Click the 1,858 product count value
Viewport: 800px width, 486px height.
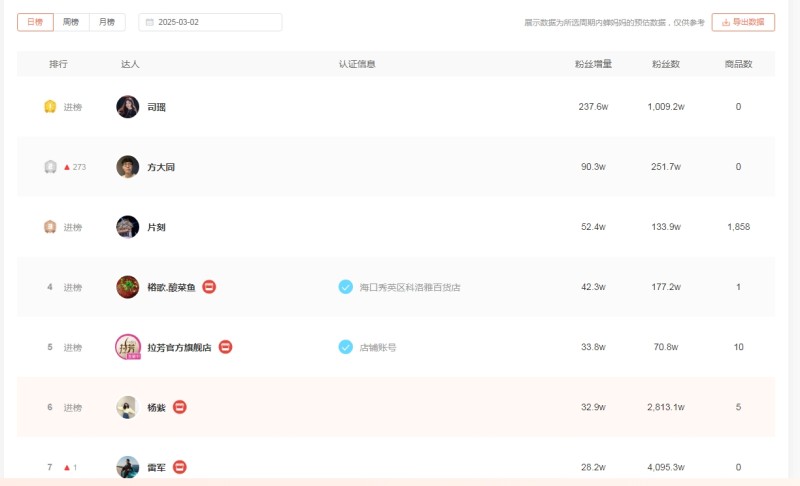click(739, 227)
